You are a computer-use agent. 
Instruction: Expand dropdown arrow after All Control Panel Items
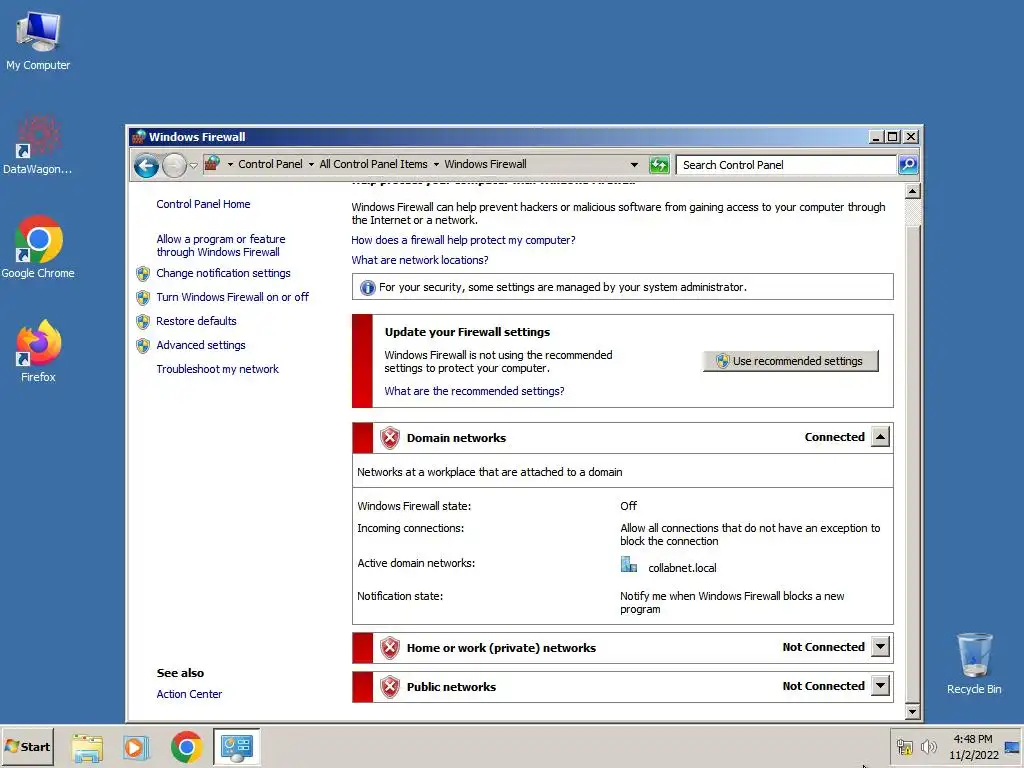click(x=436, y=165)
